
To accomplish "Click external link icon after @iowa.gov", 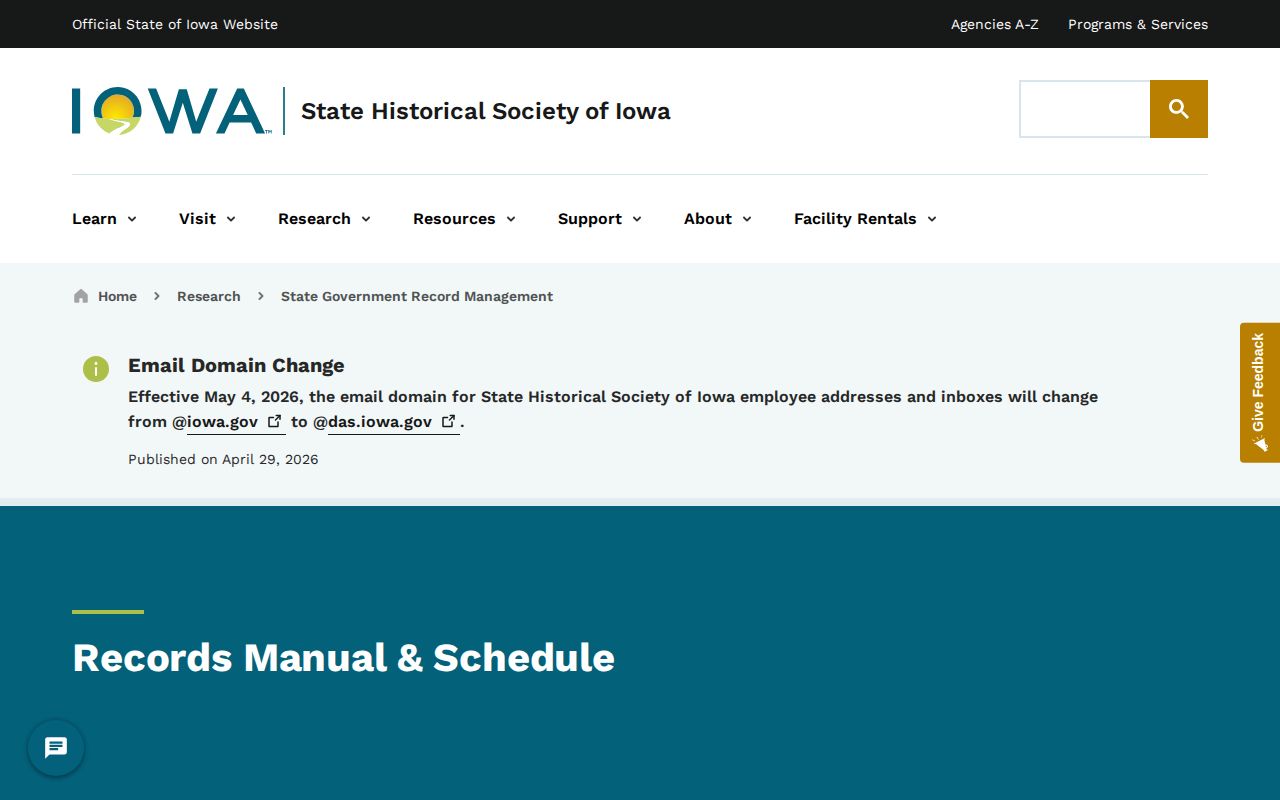I will 275,421.
